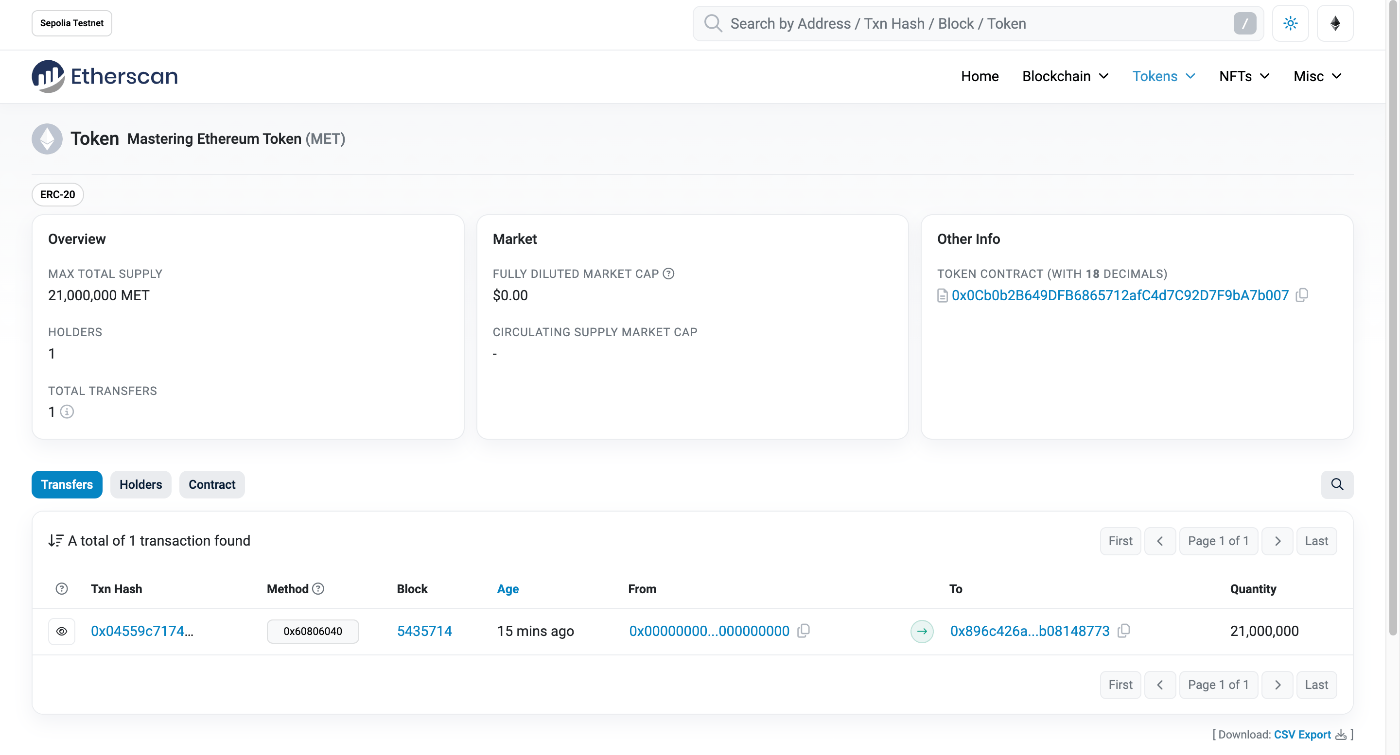This screenshot has height=755, width=1400.
Task: Click top pagination Last button
Action: pos(1317,541)
